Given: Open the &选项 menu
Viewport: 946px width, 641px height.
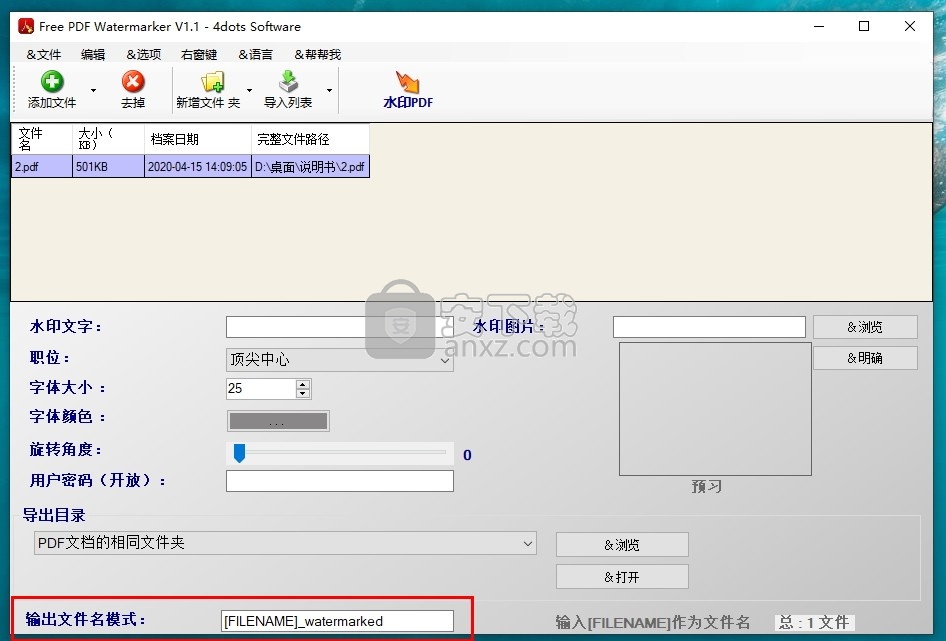Looking at the screenshot, I should pos(144,54).
